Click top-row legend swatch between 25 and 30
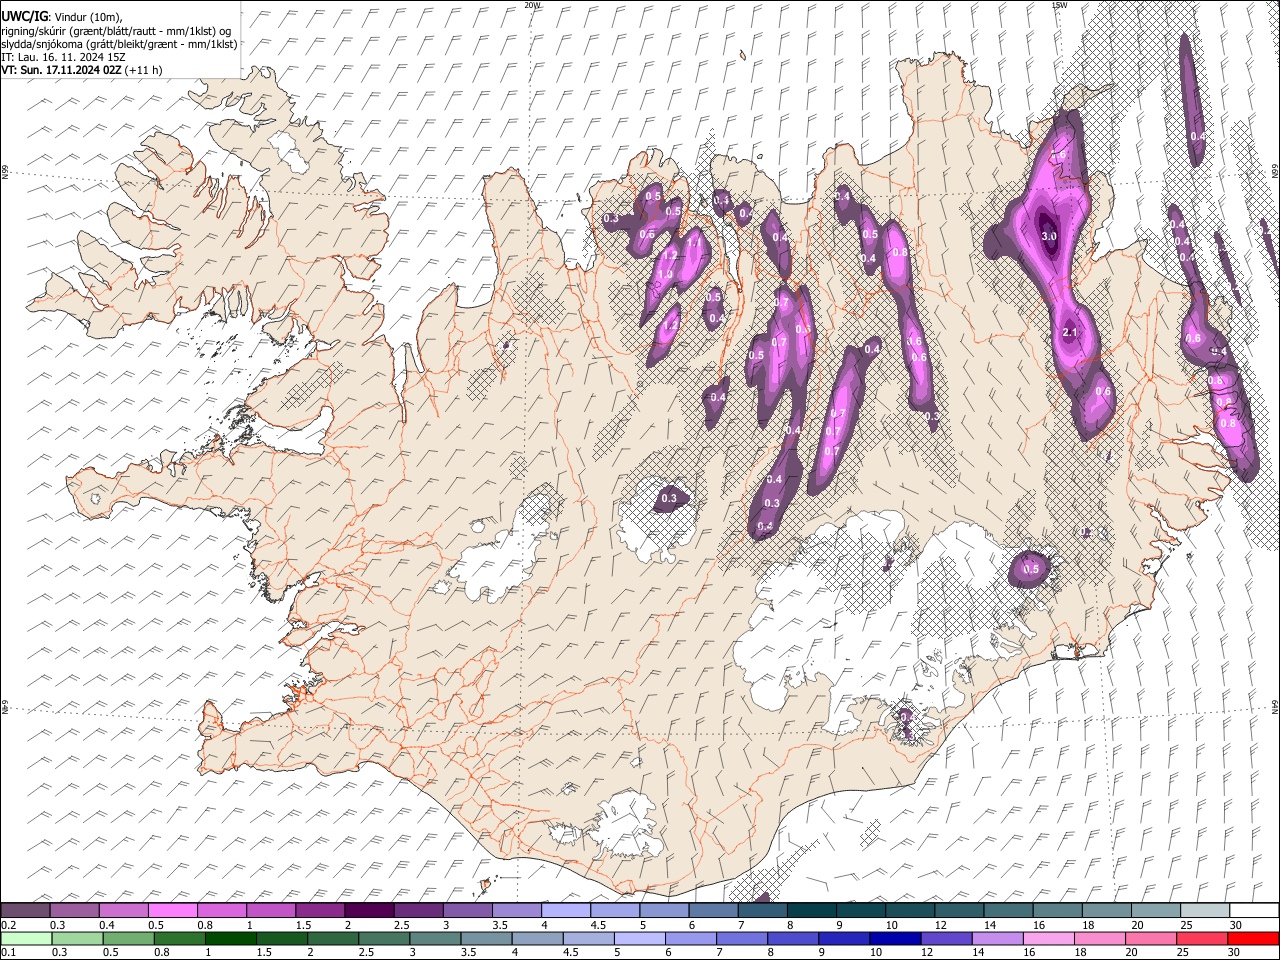The width and height of the screenshot is (1280, 960). (1204, 910)
